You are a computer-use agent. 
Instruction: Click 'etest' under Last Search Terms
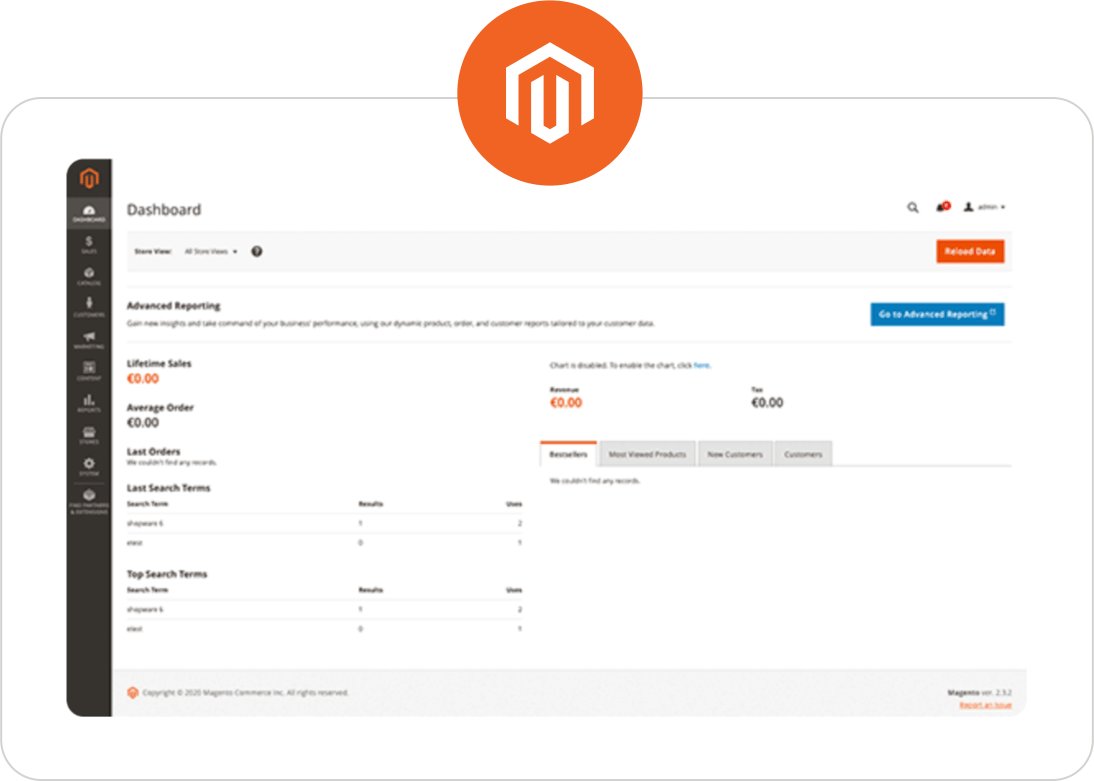(135, 542)
